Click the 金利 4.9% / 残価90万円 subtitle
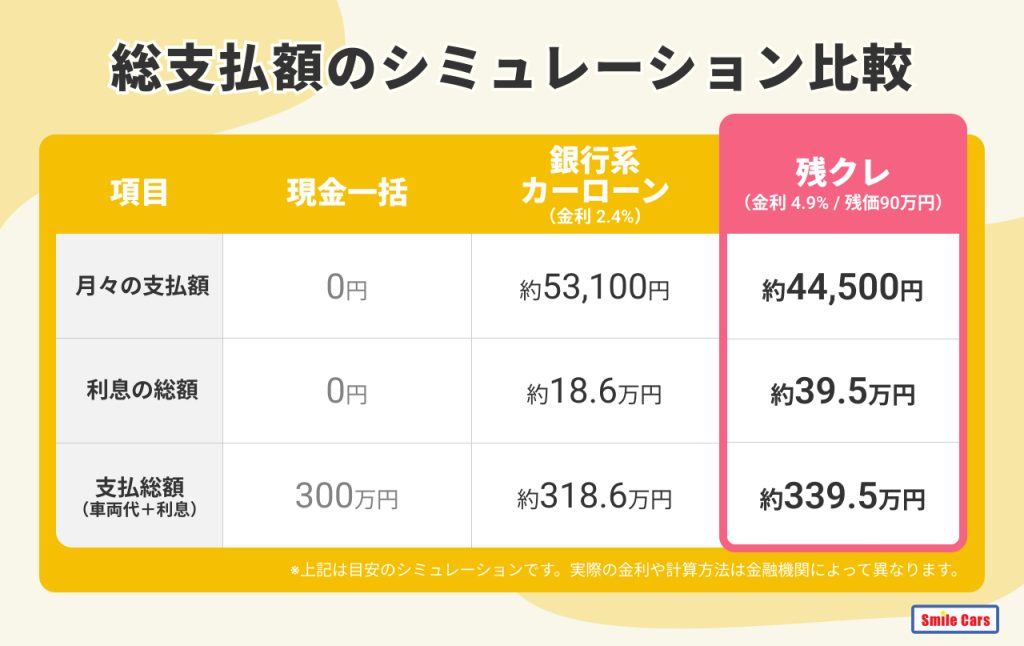The height and width of the screenshot is (646, 1024). 842,203
